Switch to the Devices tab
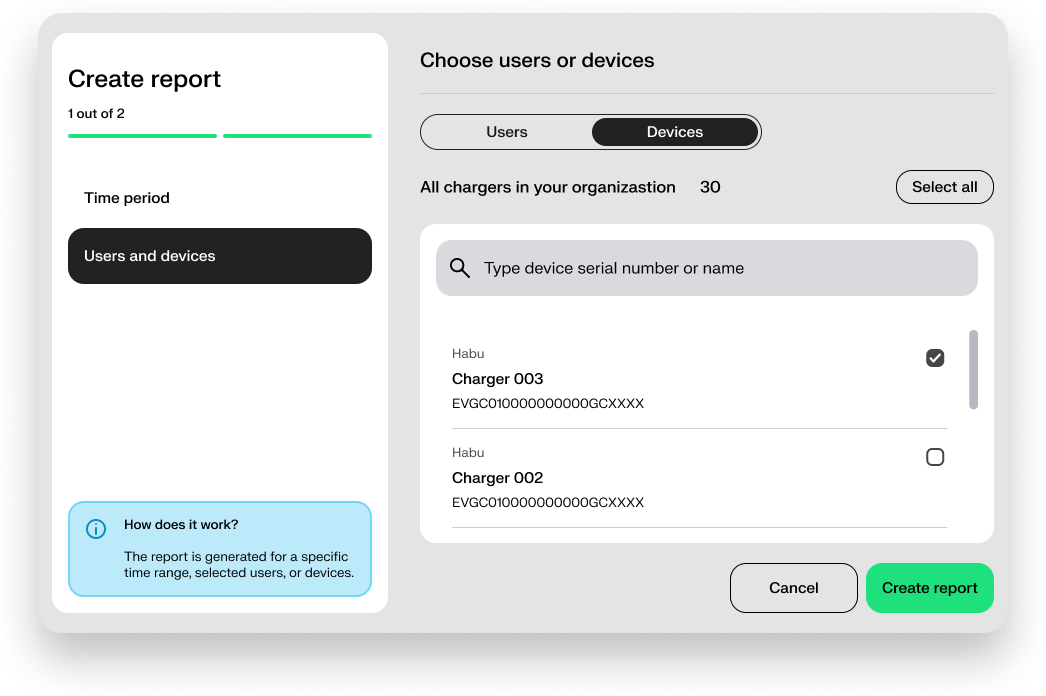This screenshot has width=1046, height=696. point(674,131)
